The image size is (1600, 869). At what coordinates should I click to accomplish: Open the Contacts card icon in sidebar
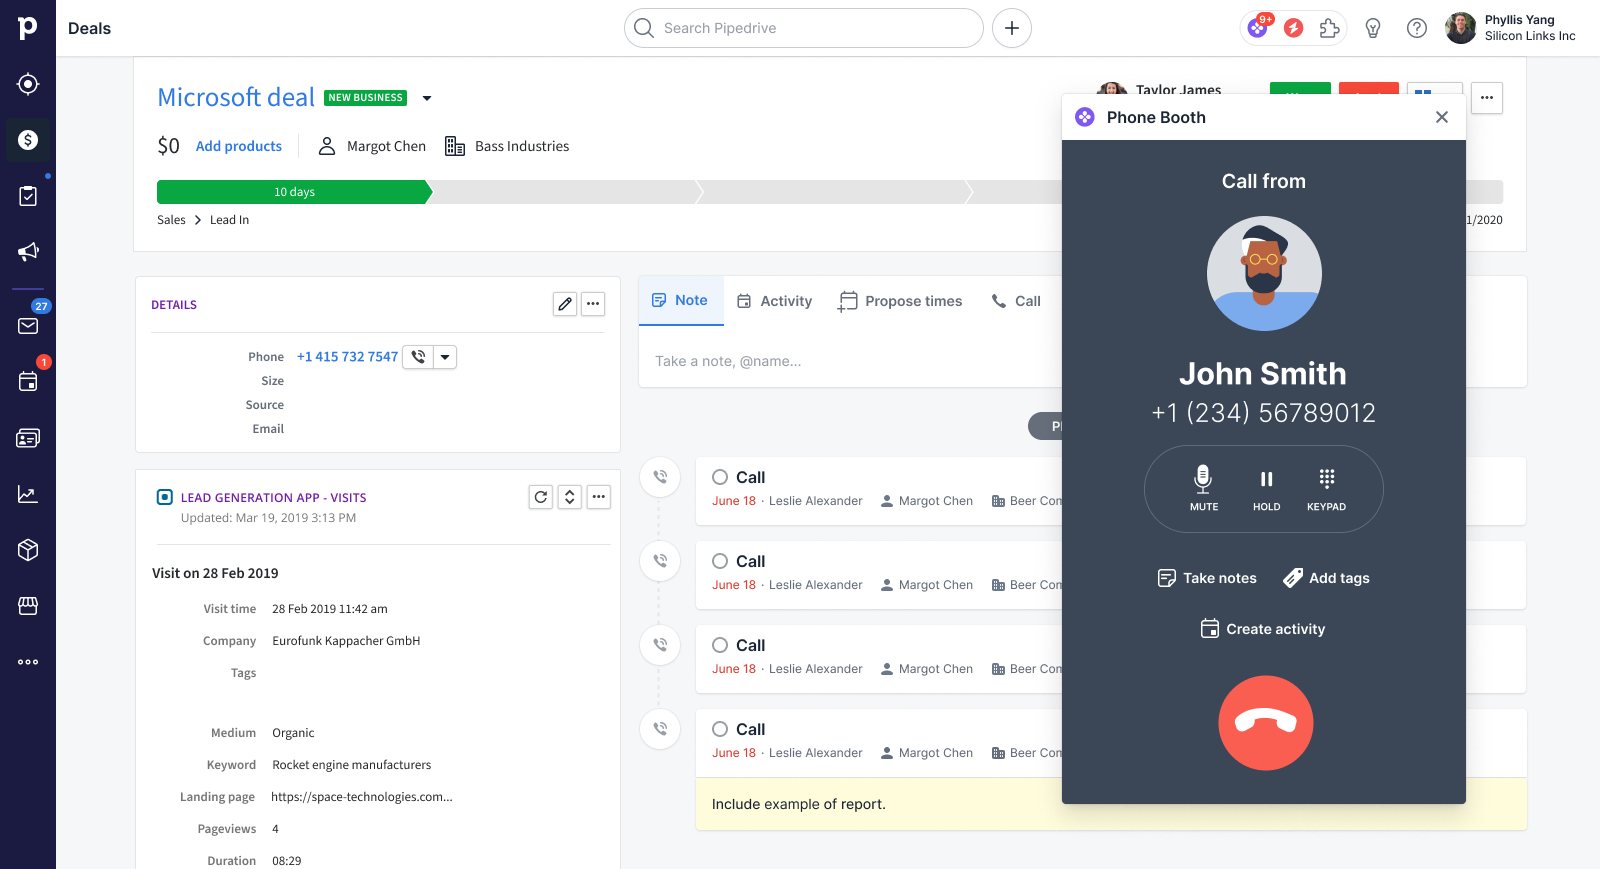(28, 438)
